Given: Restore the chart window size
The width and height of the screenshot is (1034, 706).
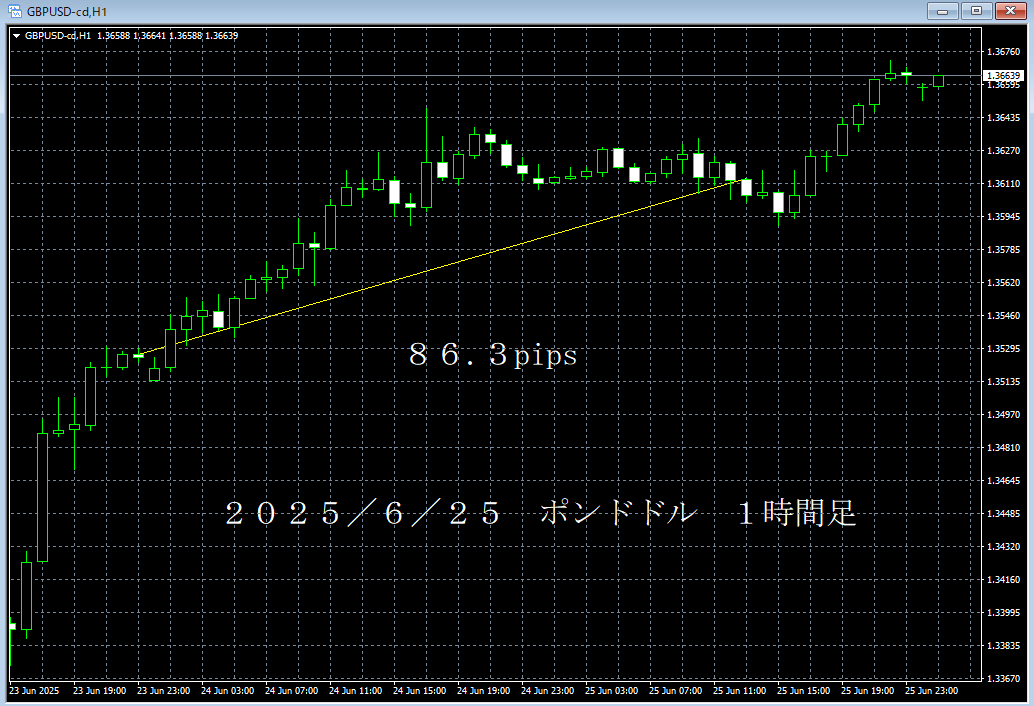Looking at the screenshot, I should (975, 11).
